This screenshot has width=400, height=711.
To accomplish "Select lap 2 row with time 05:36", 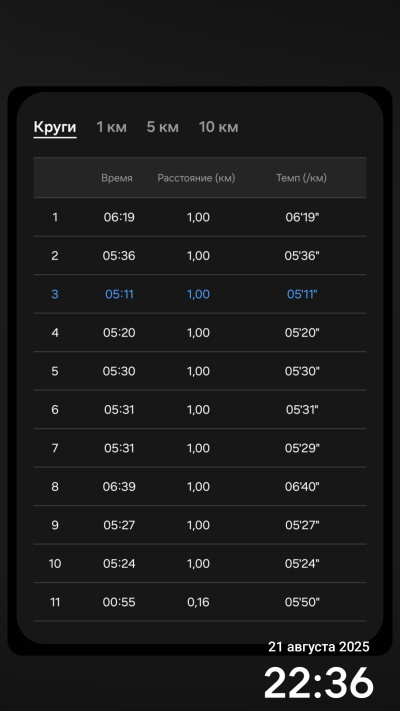I will [x=200, y=256].
